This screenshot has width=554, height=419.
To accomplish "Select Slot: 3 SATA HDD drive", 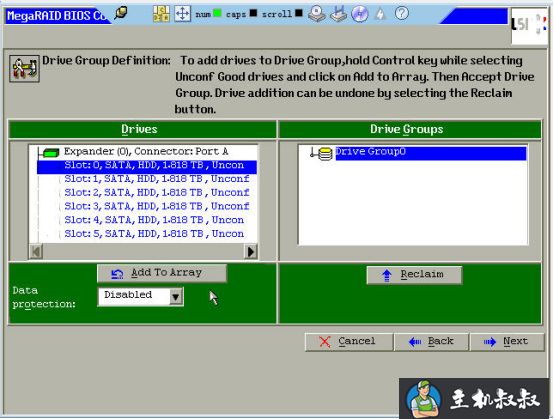I will point(157,206).
